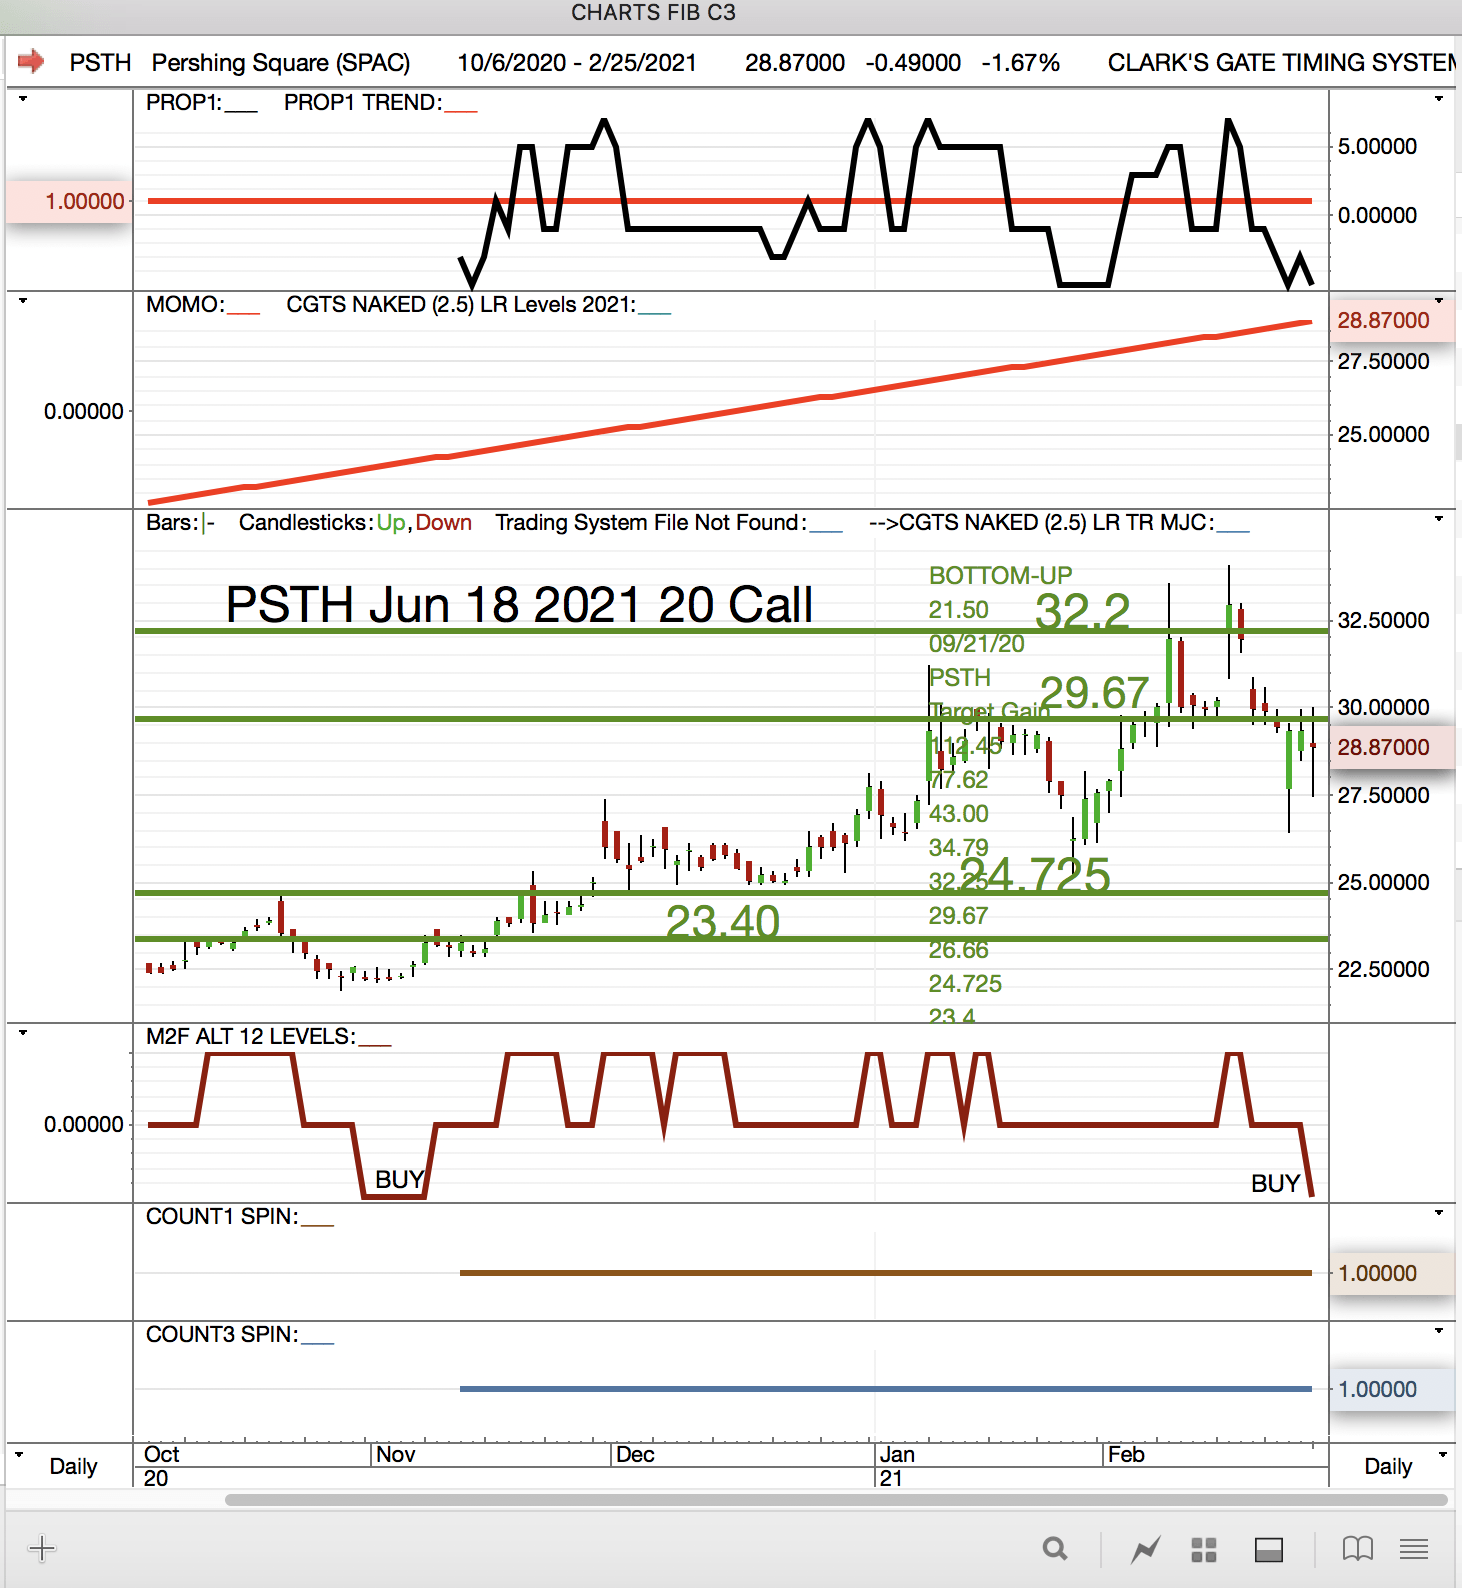Click the COUNT1 SPIN 1.00000 value tag
This screenshot has height=1588, width=1462.
[x=1391, y=1273]
